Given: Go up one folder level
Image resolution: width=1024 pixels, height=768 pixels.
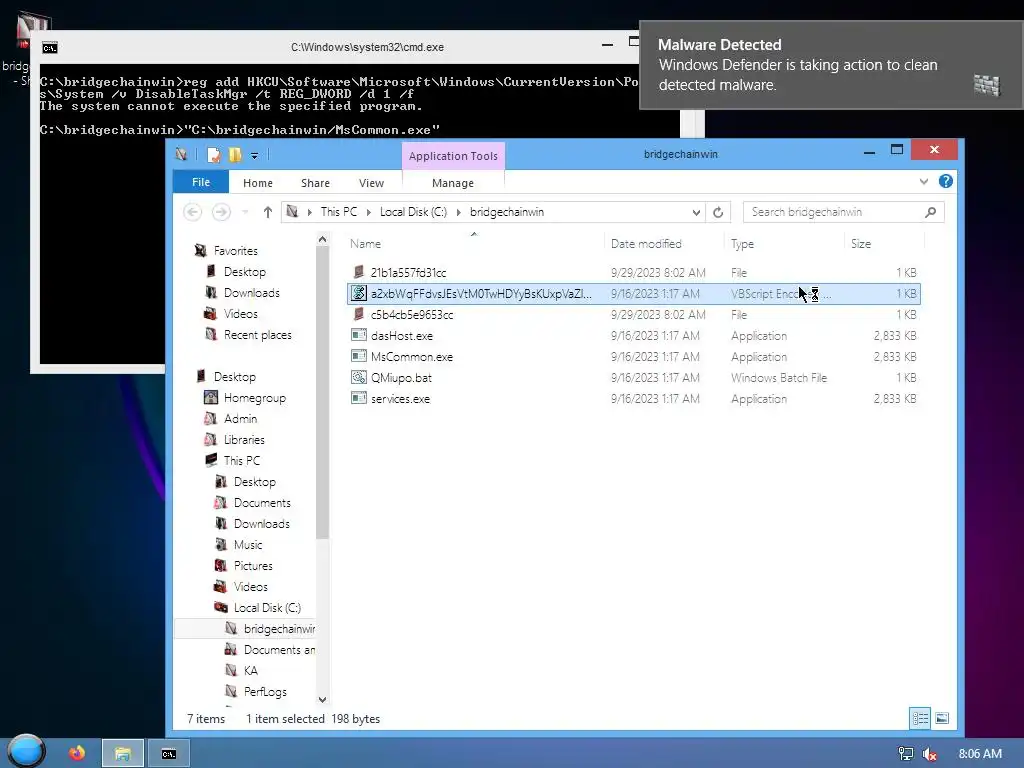Looking at the screenshot, I should (267, 212).
